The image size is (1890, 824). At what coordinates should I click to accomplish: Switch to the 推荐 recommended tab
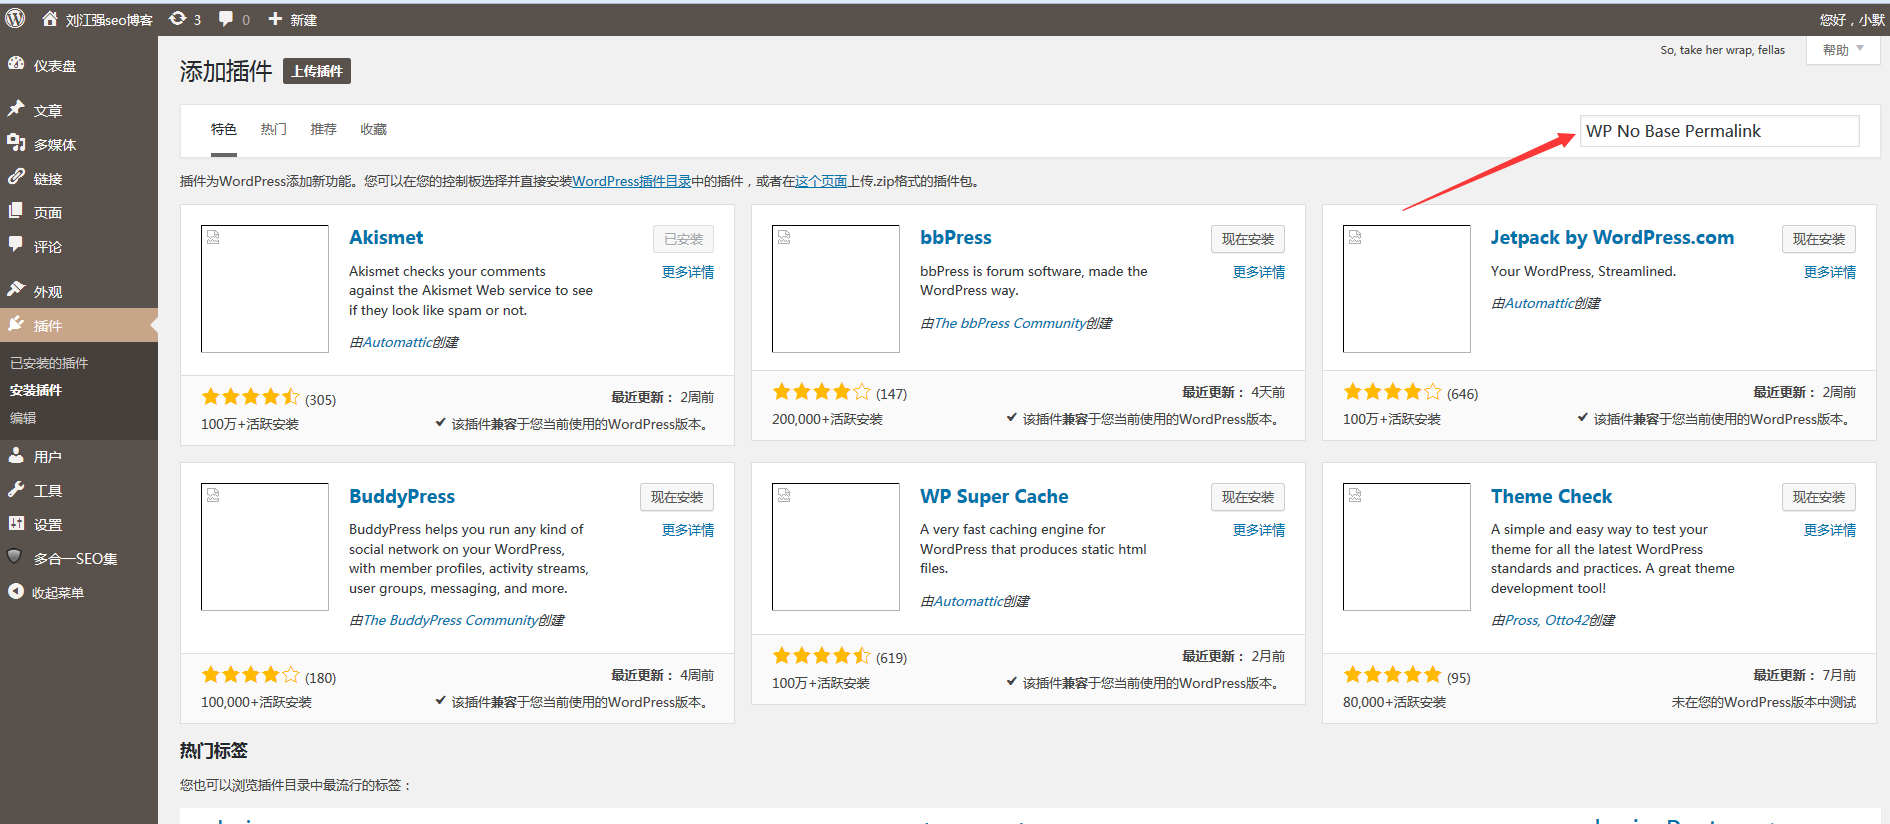[324, 130]
